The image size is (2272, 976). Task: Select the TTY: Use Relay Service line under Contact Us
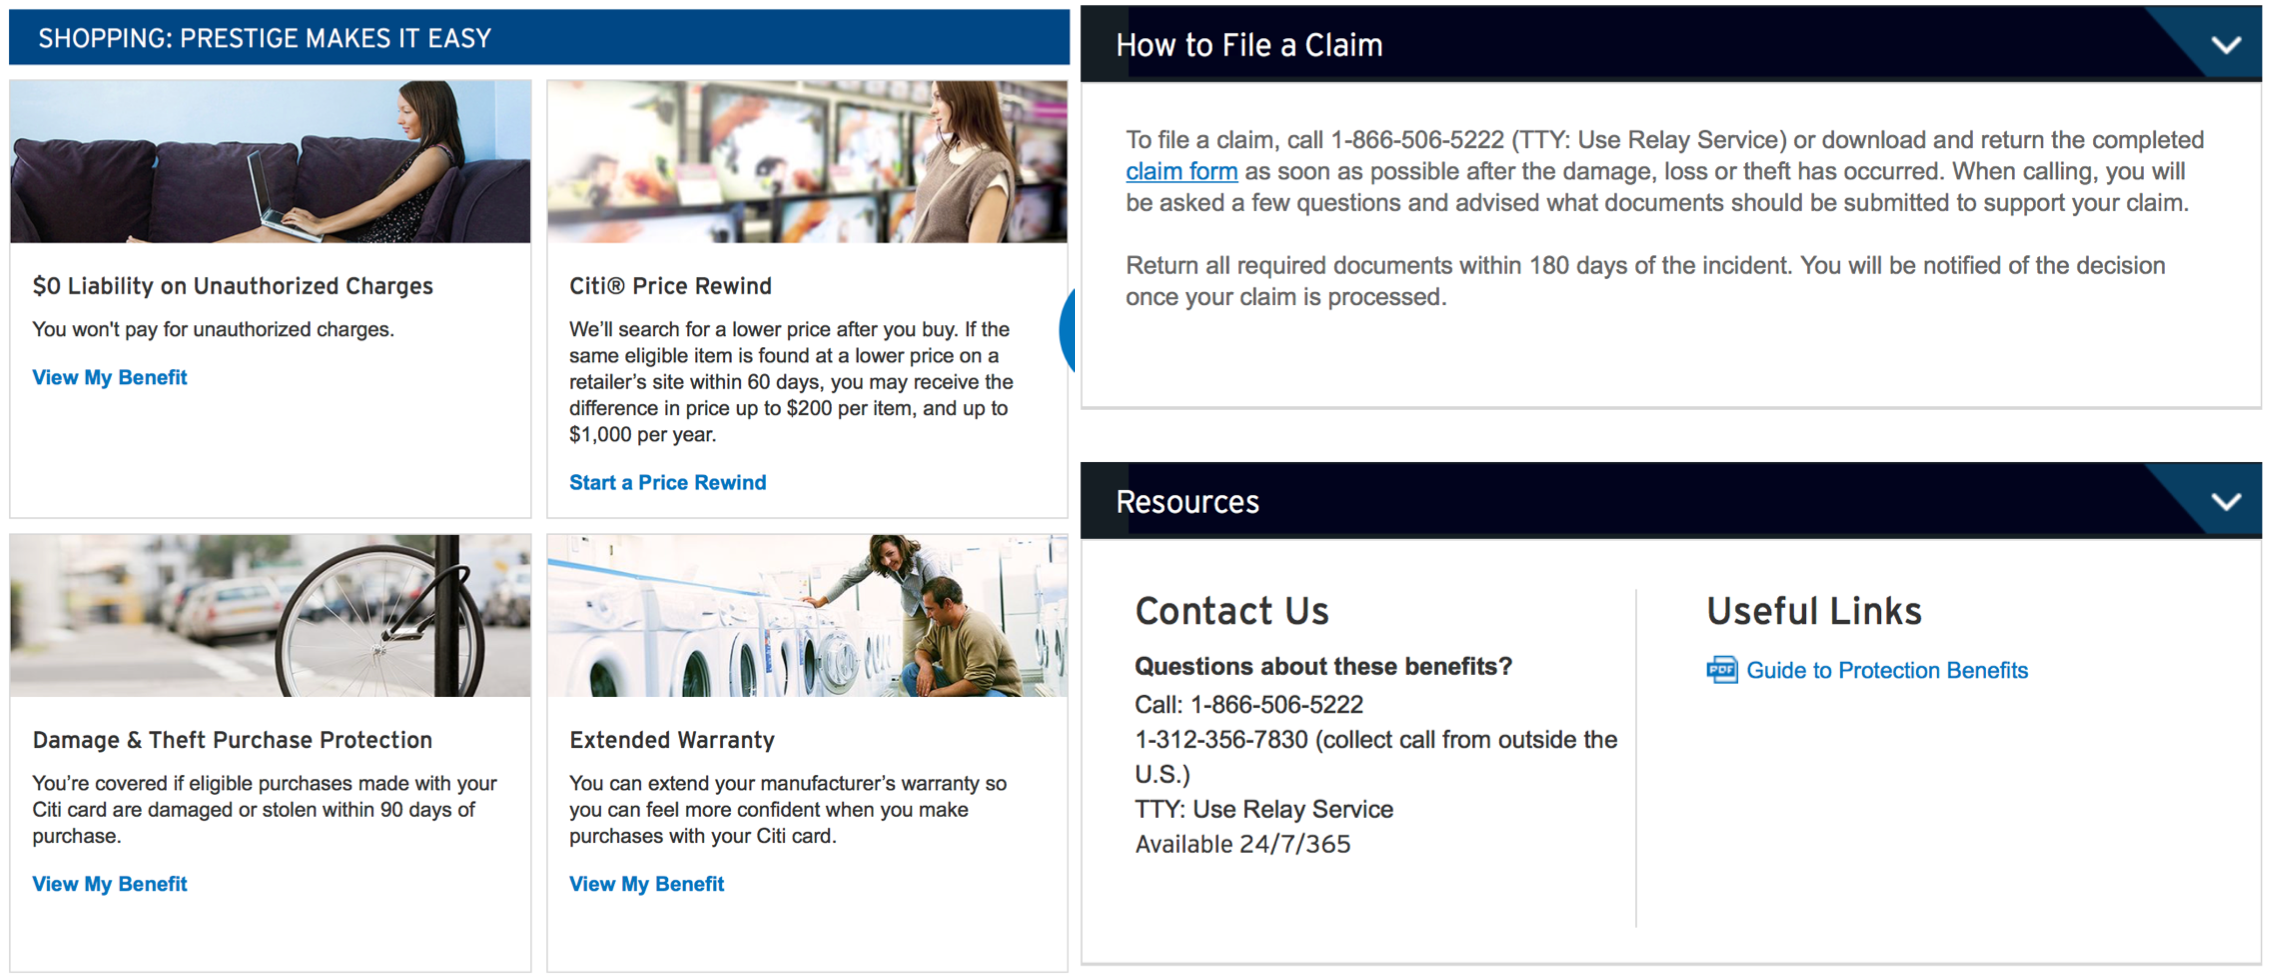(1264, 809)
